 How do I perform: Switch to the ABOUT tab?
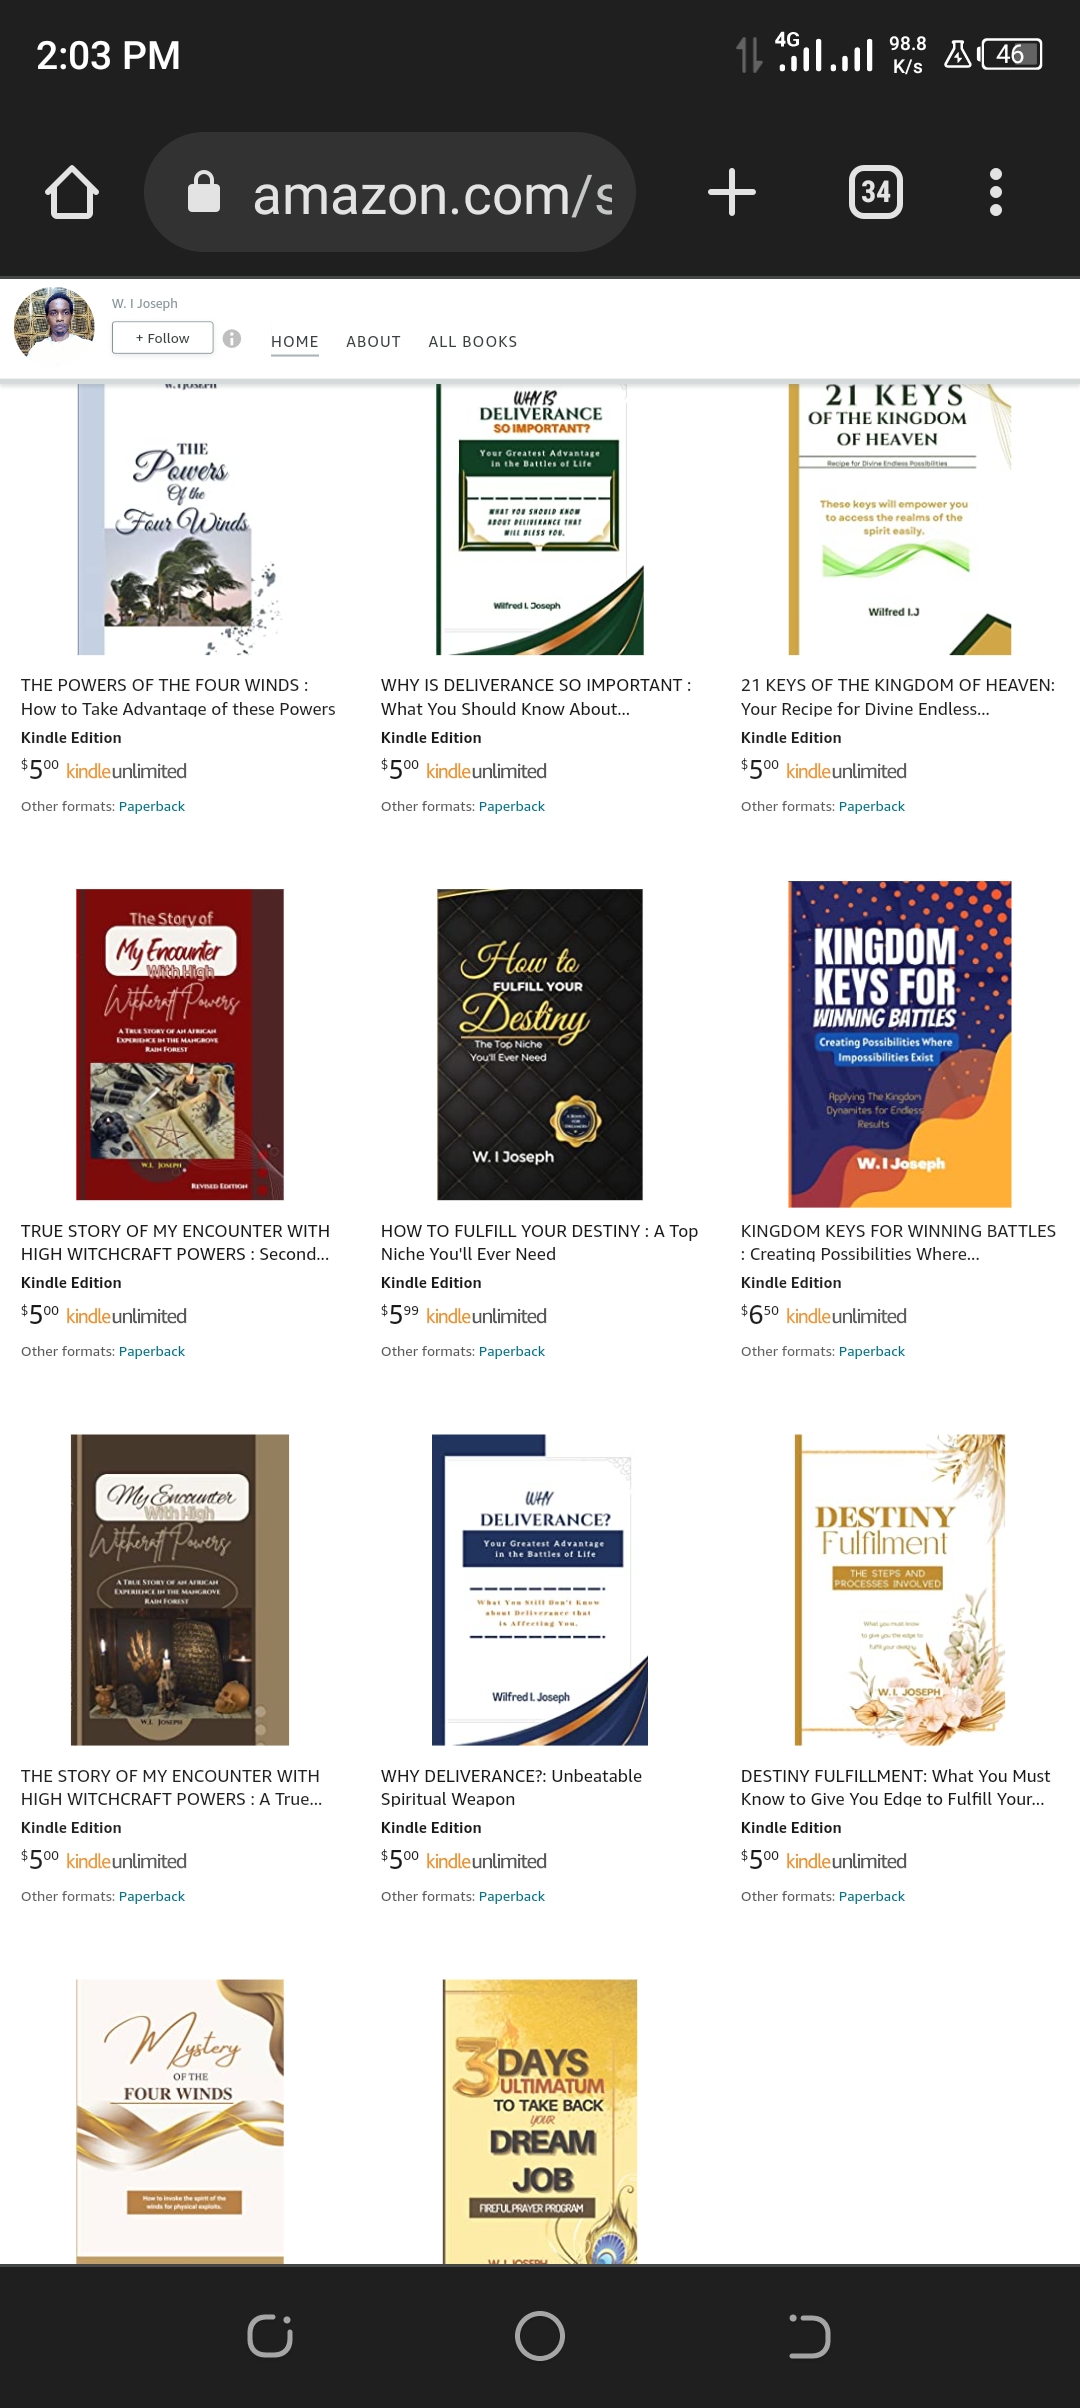pos(373,342)
